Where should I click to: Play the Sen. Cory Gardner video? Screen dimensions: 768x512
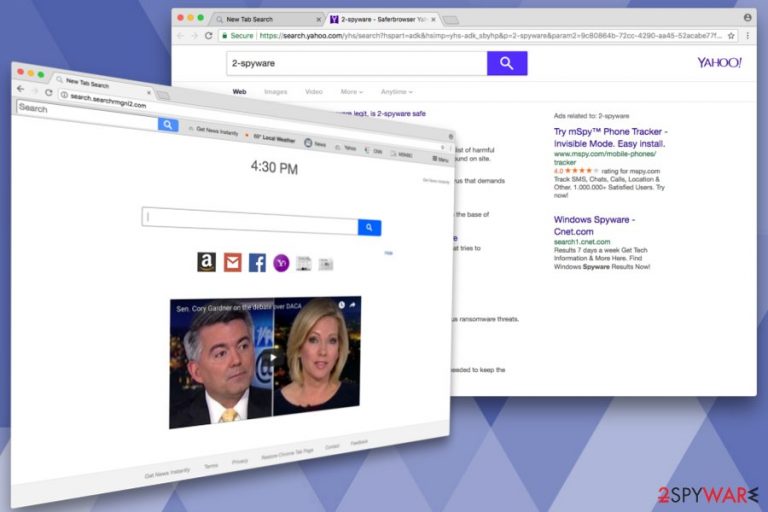273,358
